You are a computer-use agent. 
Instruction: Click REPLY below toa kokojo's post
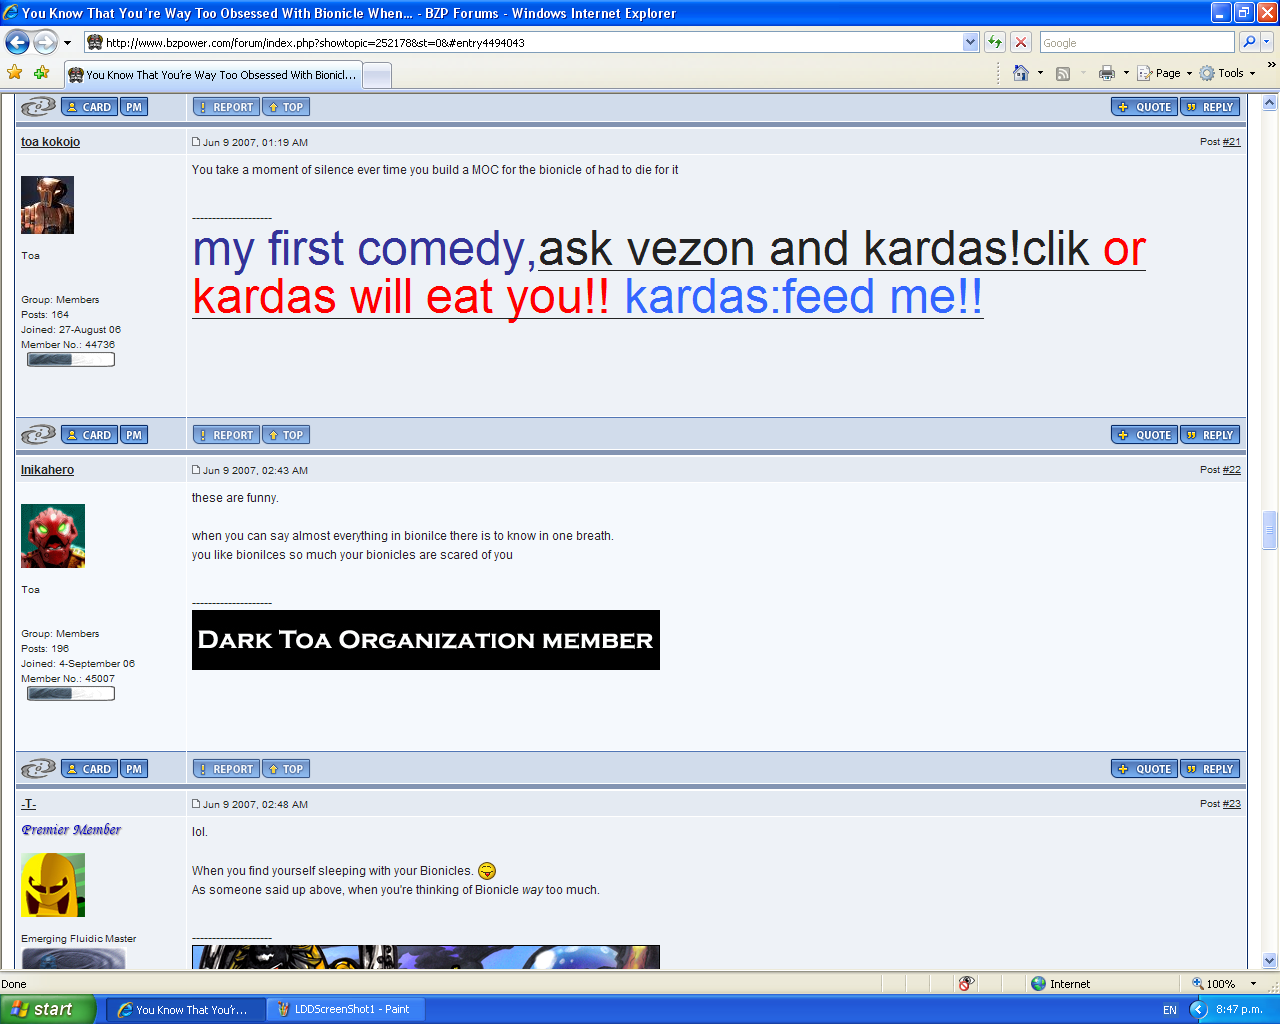pos(1210,435)
